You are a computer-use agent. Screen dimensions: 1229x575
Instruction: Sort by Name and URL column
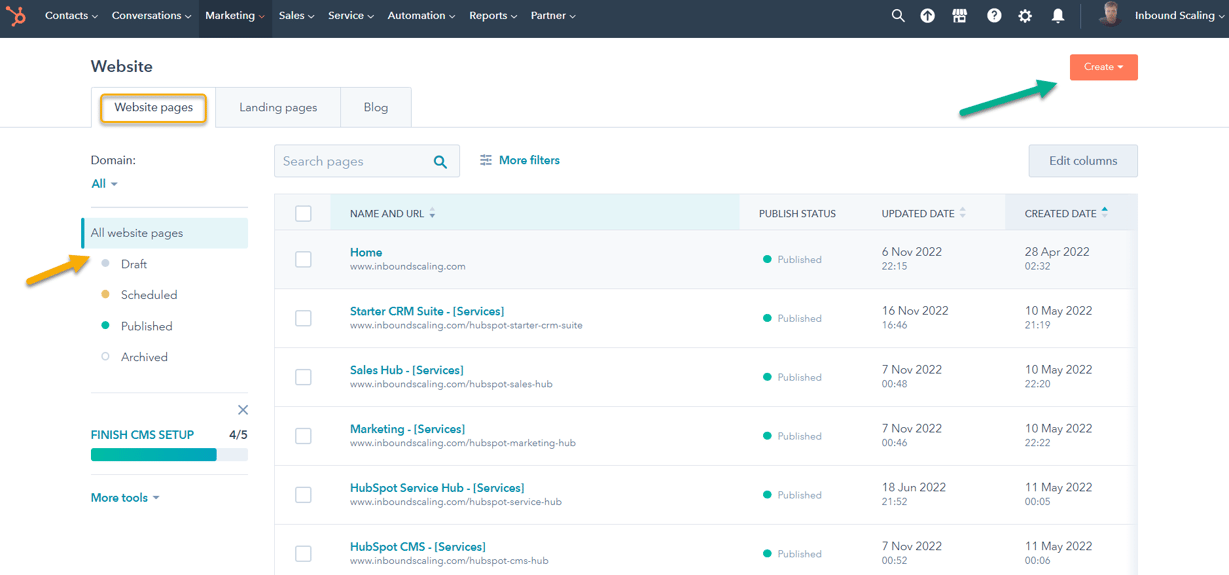click(x=392, y=214)
